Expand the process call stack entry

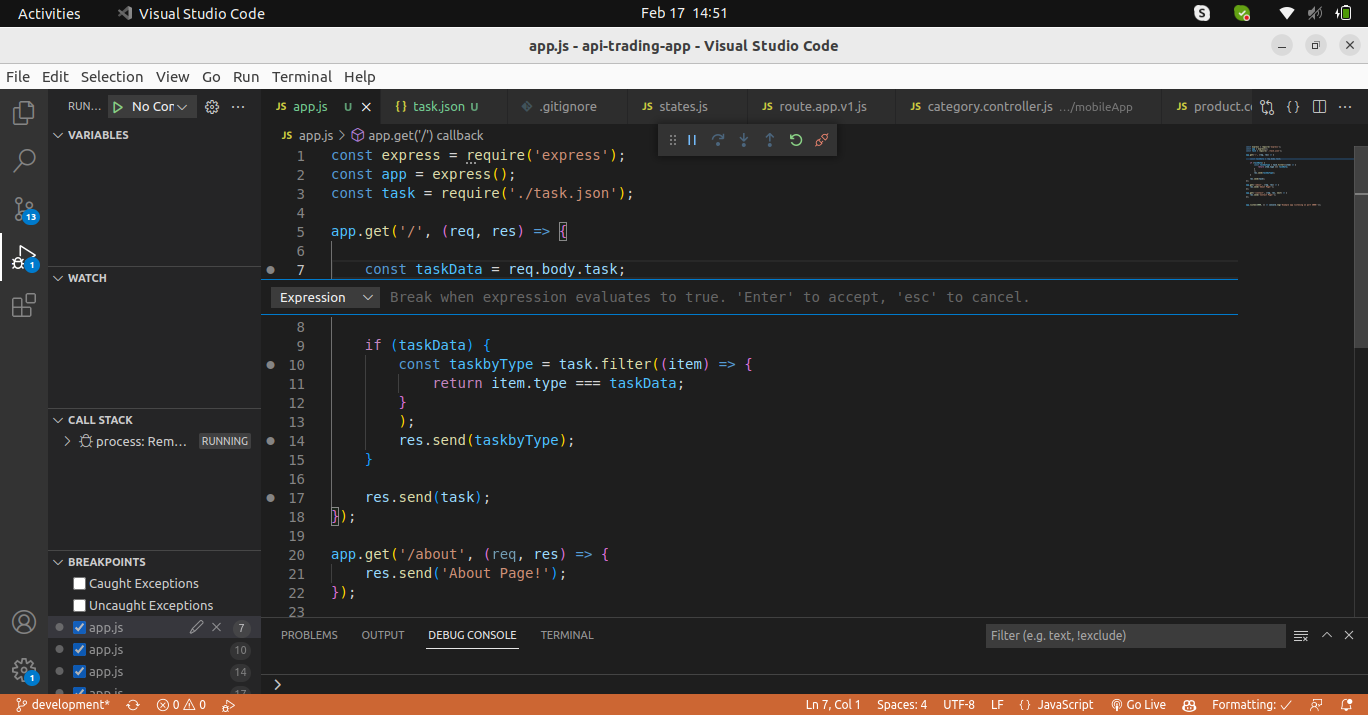click(67, 441)
